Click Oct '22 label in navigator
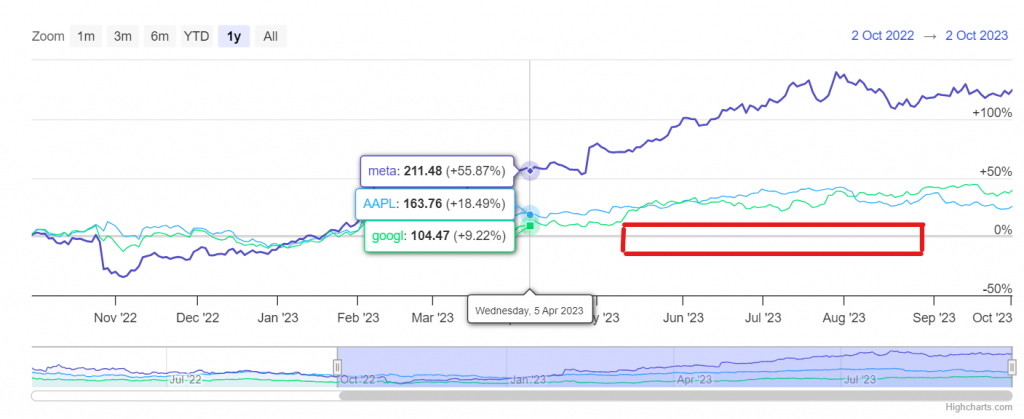Image resolution: width=1024 pixels, height=419 pixels. tap(358, 379)
